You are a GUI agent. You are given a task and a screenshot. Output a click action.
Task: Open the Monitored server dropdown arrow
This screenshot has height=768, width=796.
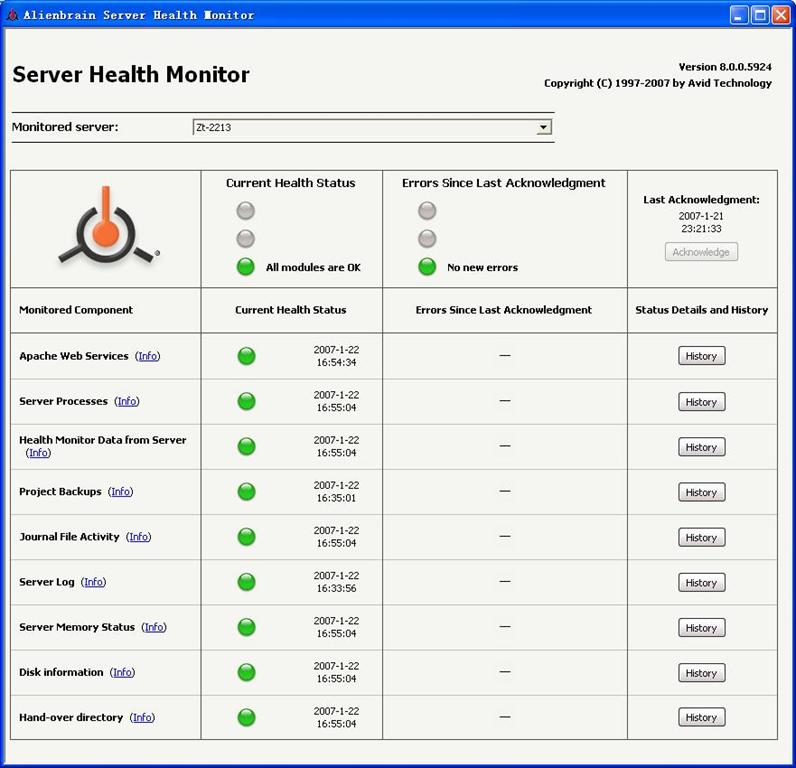pos(543,127)
